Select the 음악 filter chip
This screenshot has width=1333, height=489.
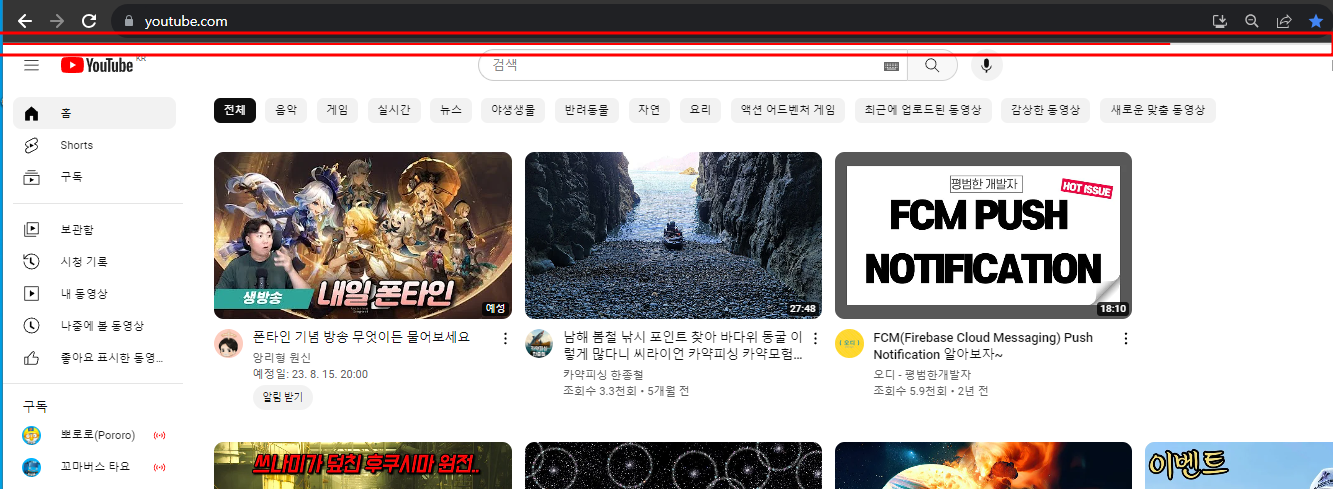(287, 110)
